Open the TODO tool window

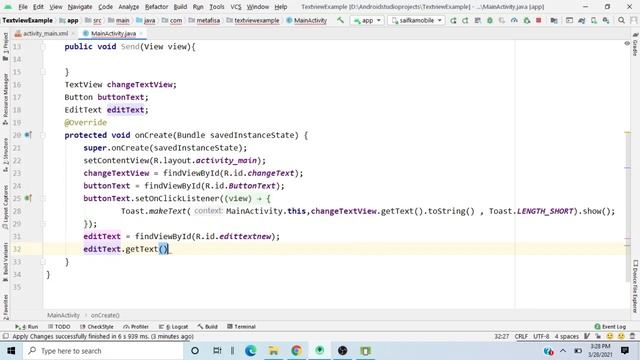(59, 327)
